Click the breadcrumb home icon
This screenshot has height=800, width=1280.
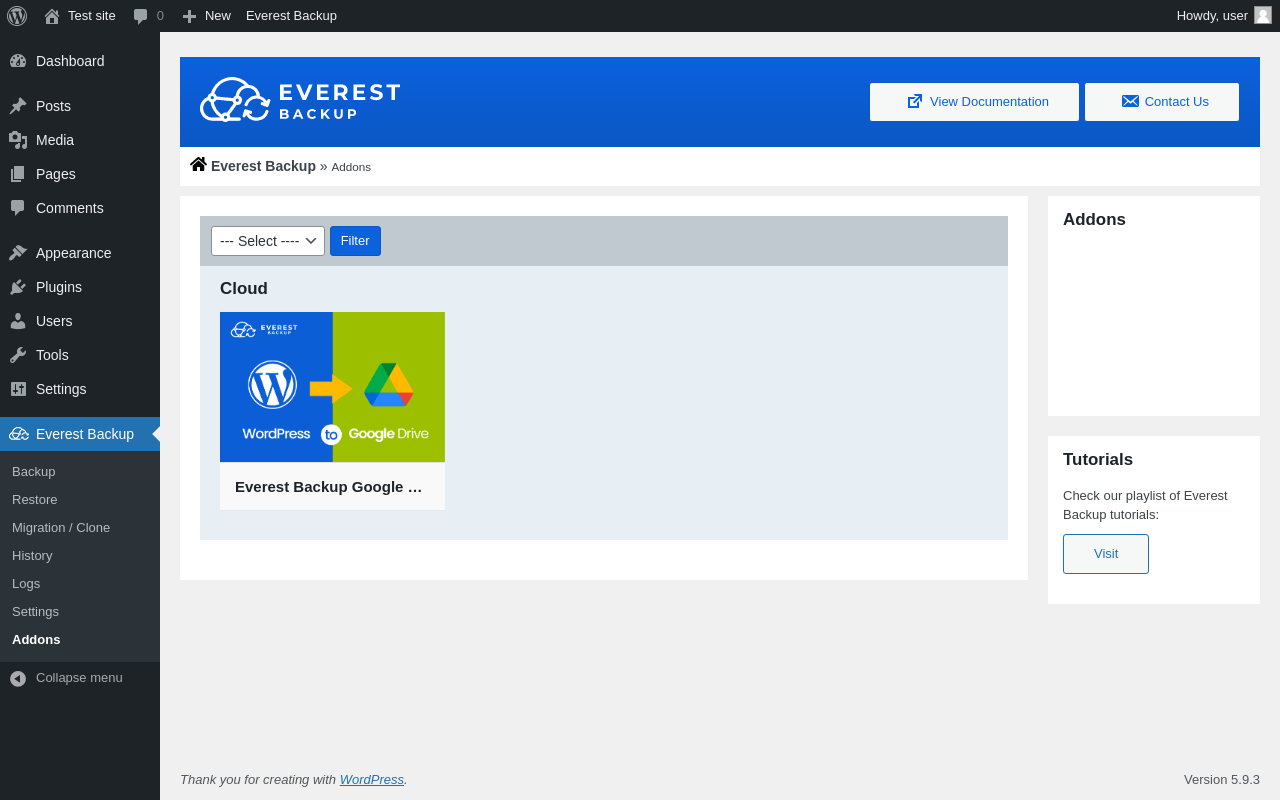pos(198,164)
